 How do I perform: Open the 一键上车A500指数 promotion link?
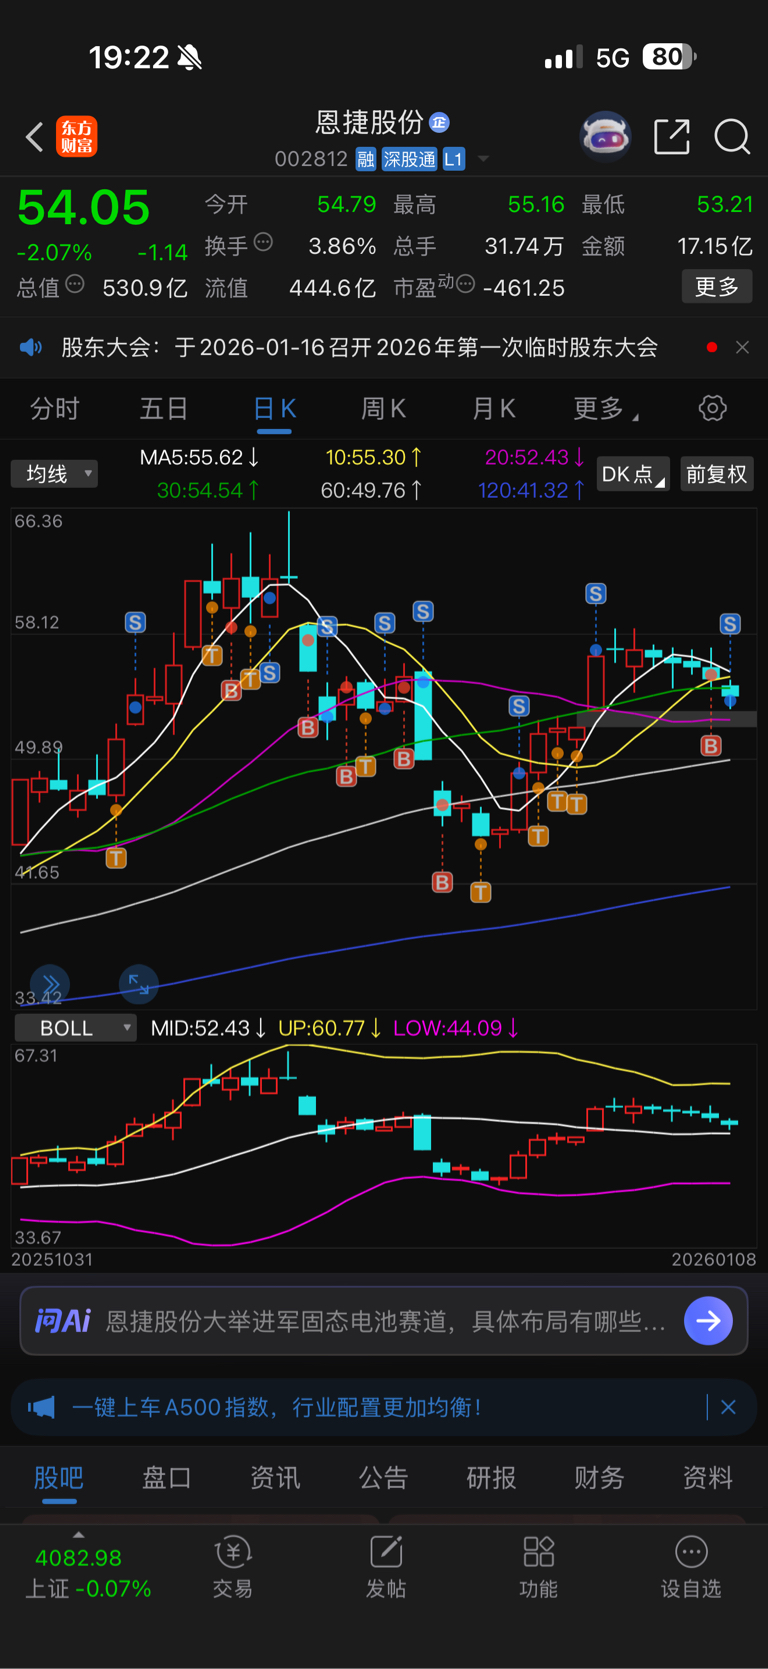[x=277, y=1407]
